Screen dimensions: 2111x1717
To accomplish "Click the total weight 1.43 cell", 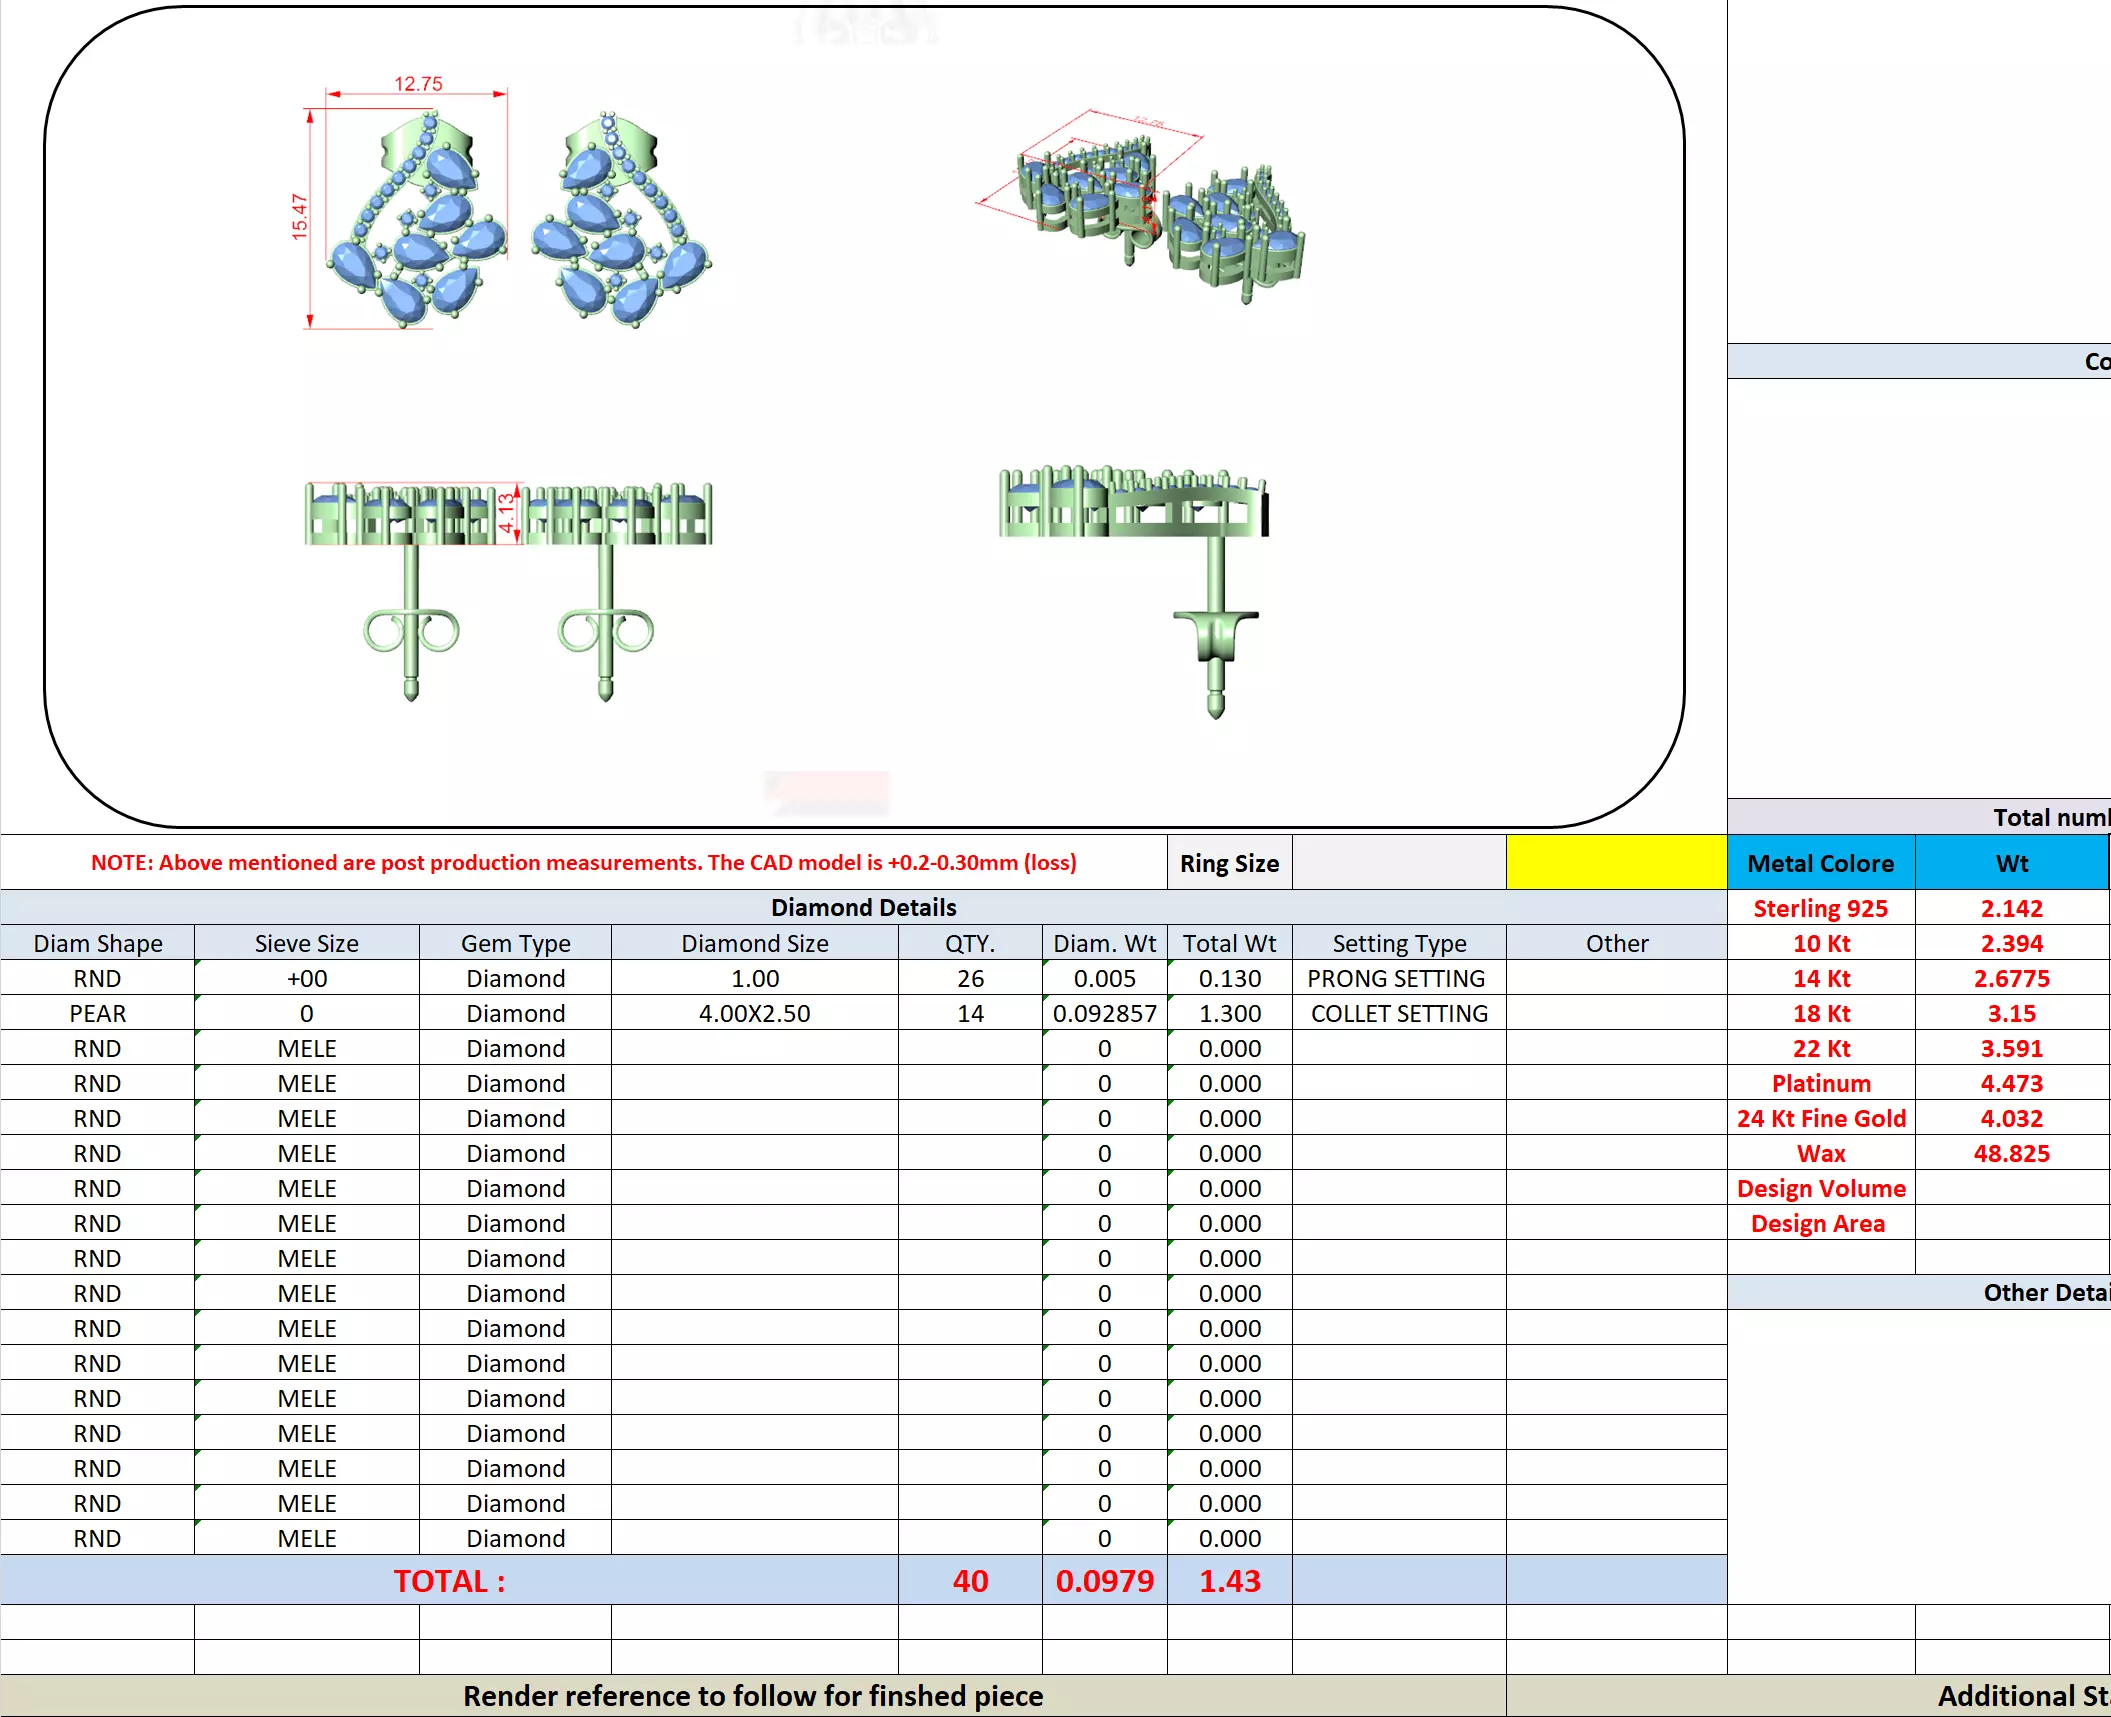I will tap(1229, 1580).
